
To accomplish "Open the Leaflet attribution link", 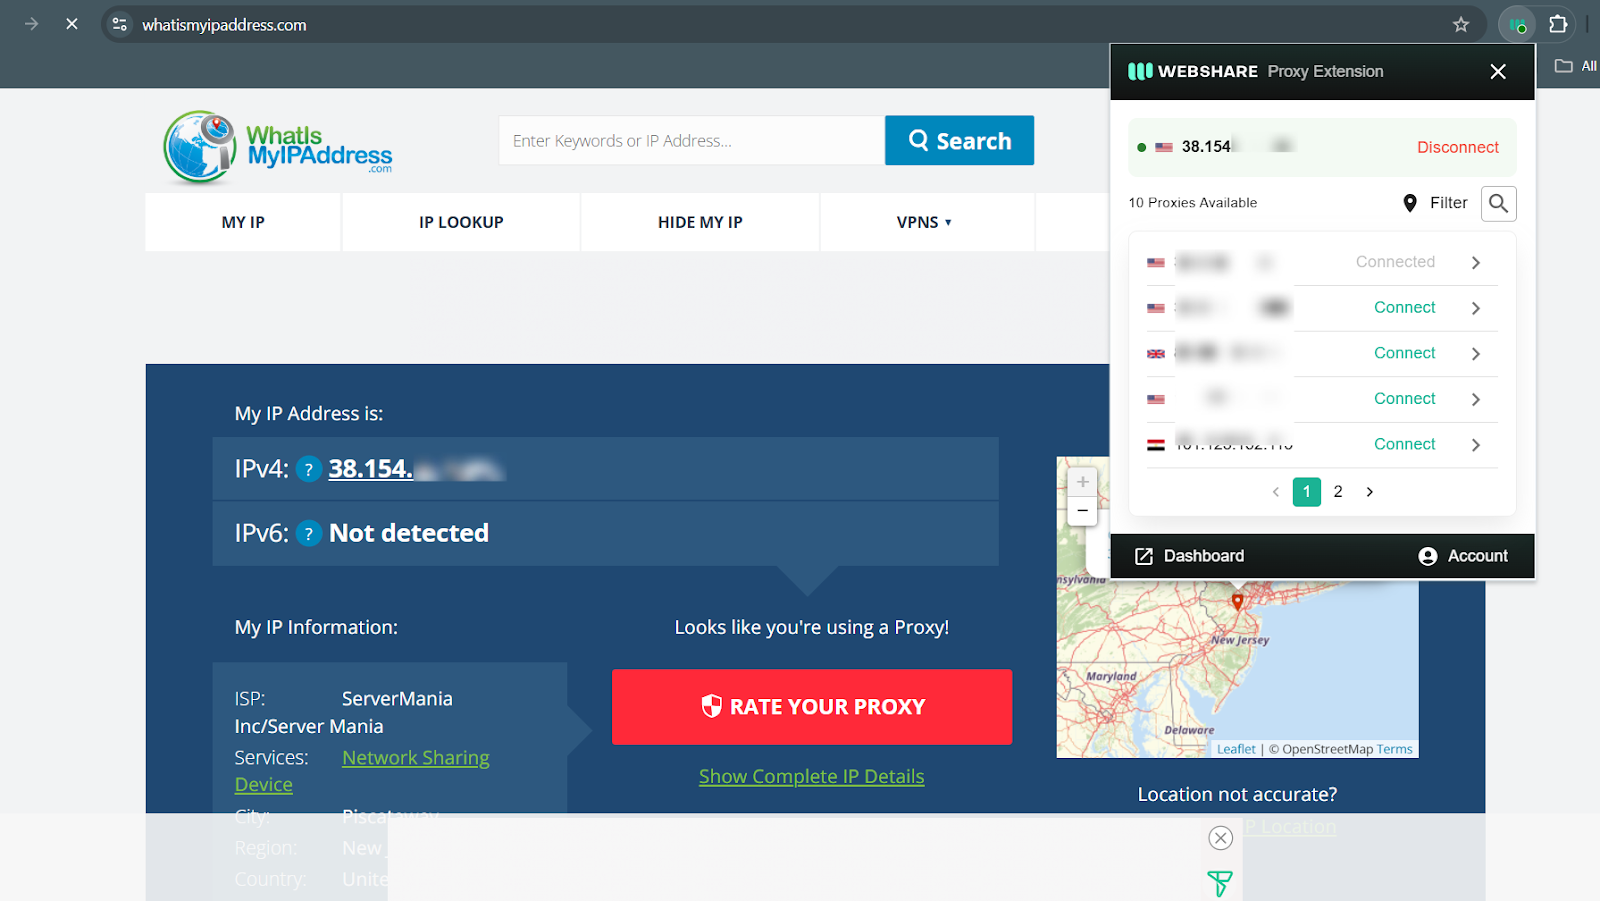I will pyautogui.click(x=1236, y=749).
